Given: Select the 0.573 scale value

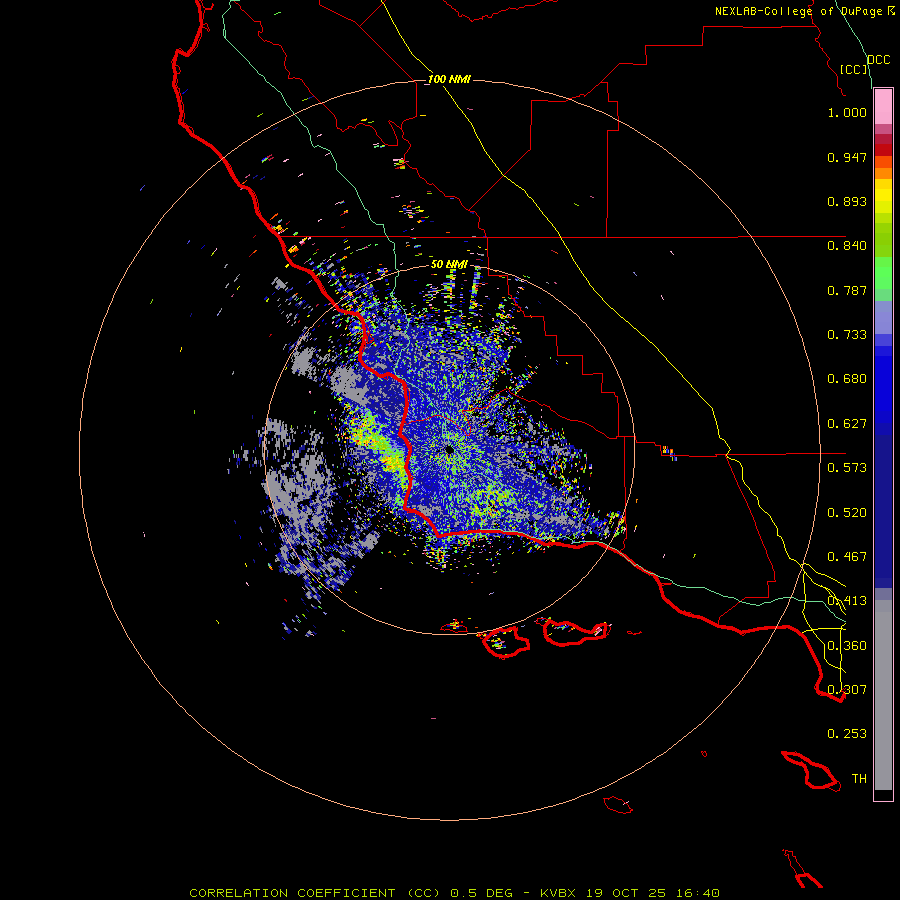Looking at the screenshot, I should point(847,468).
